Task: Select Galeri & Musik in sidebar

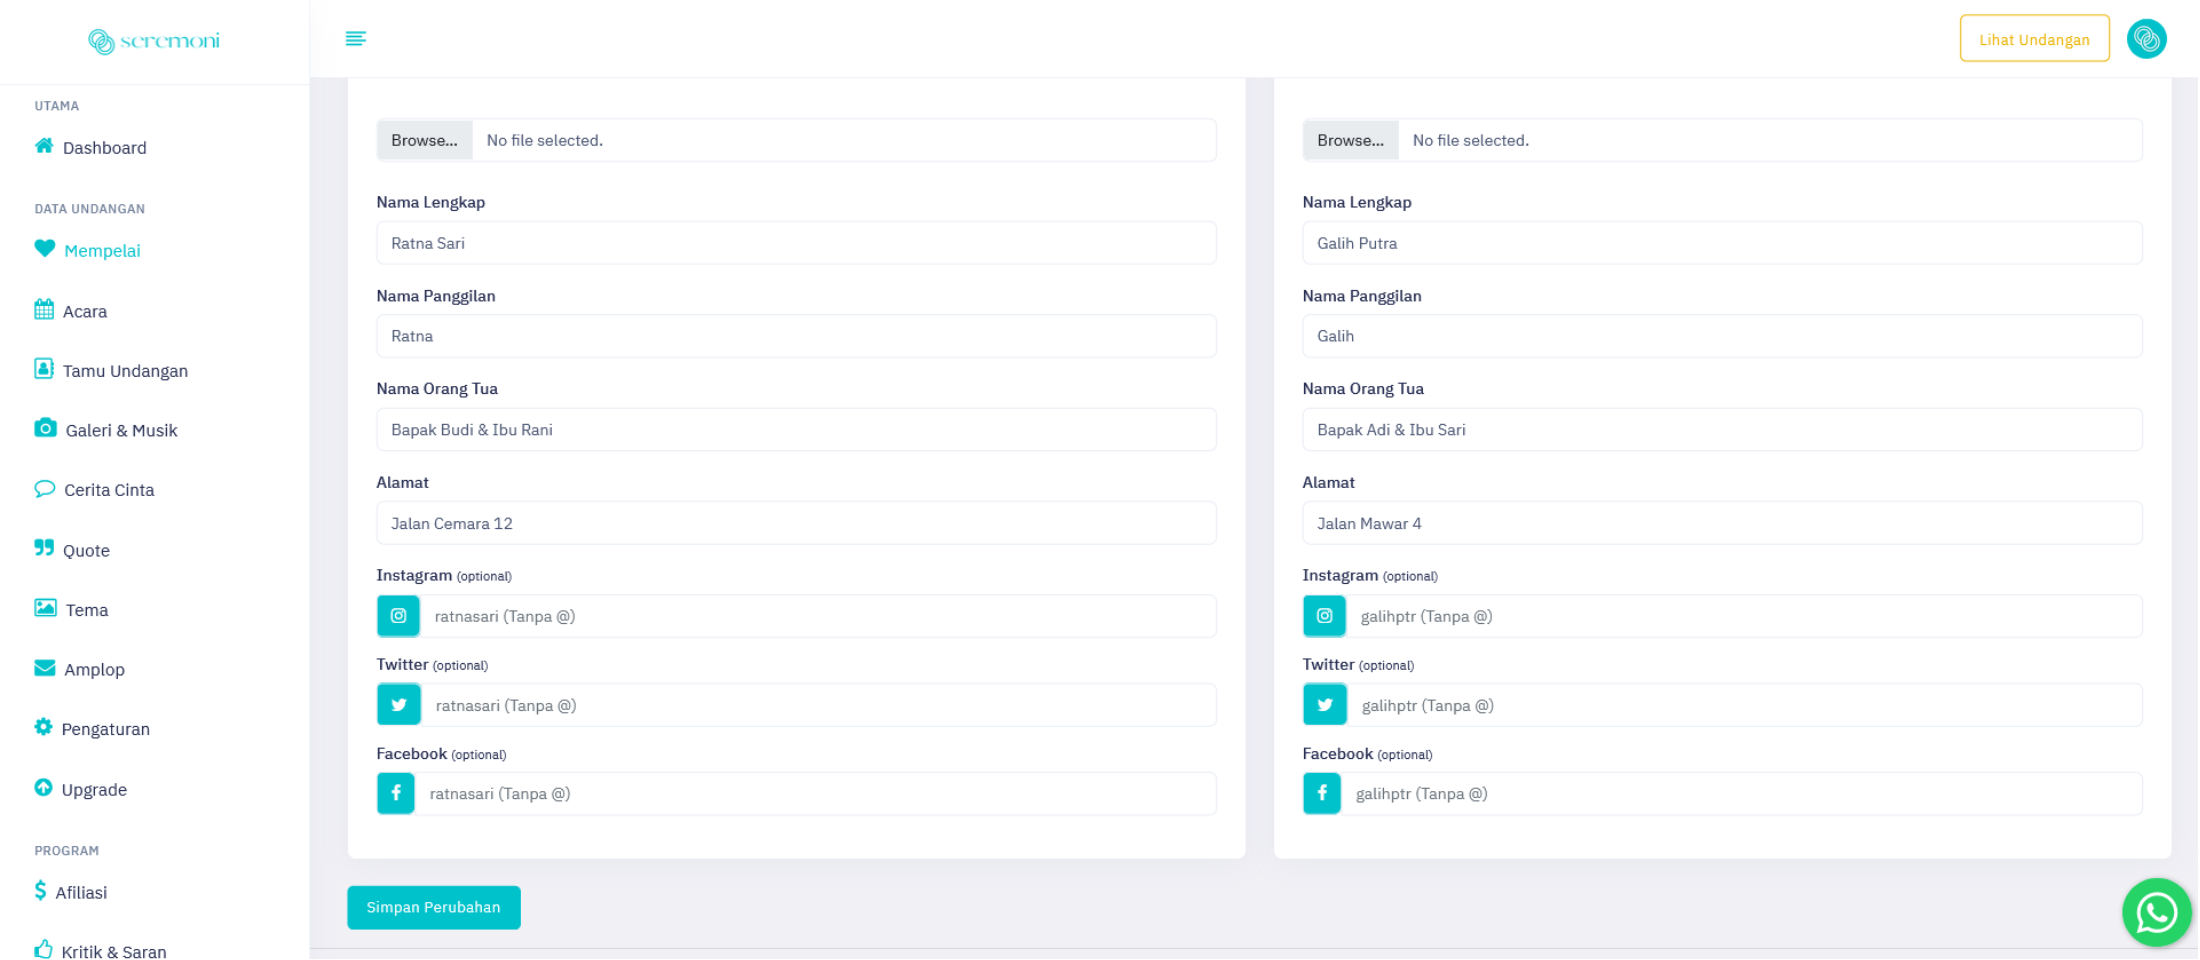Action: 120,431
